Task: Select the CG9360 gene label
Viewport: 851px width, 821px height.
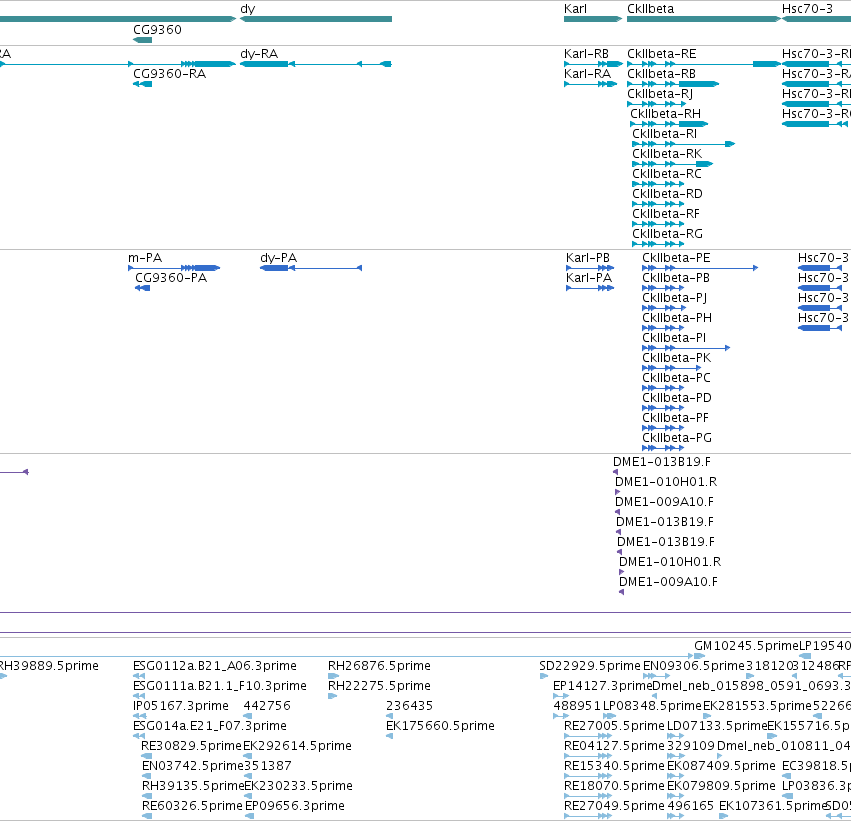Action: [x=157, y=30]
